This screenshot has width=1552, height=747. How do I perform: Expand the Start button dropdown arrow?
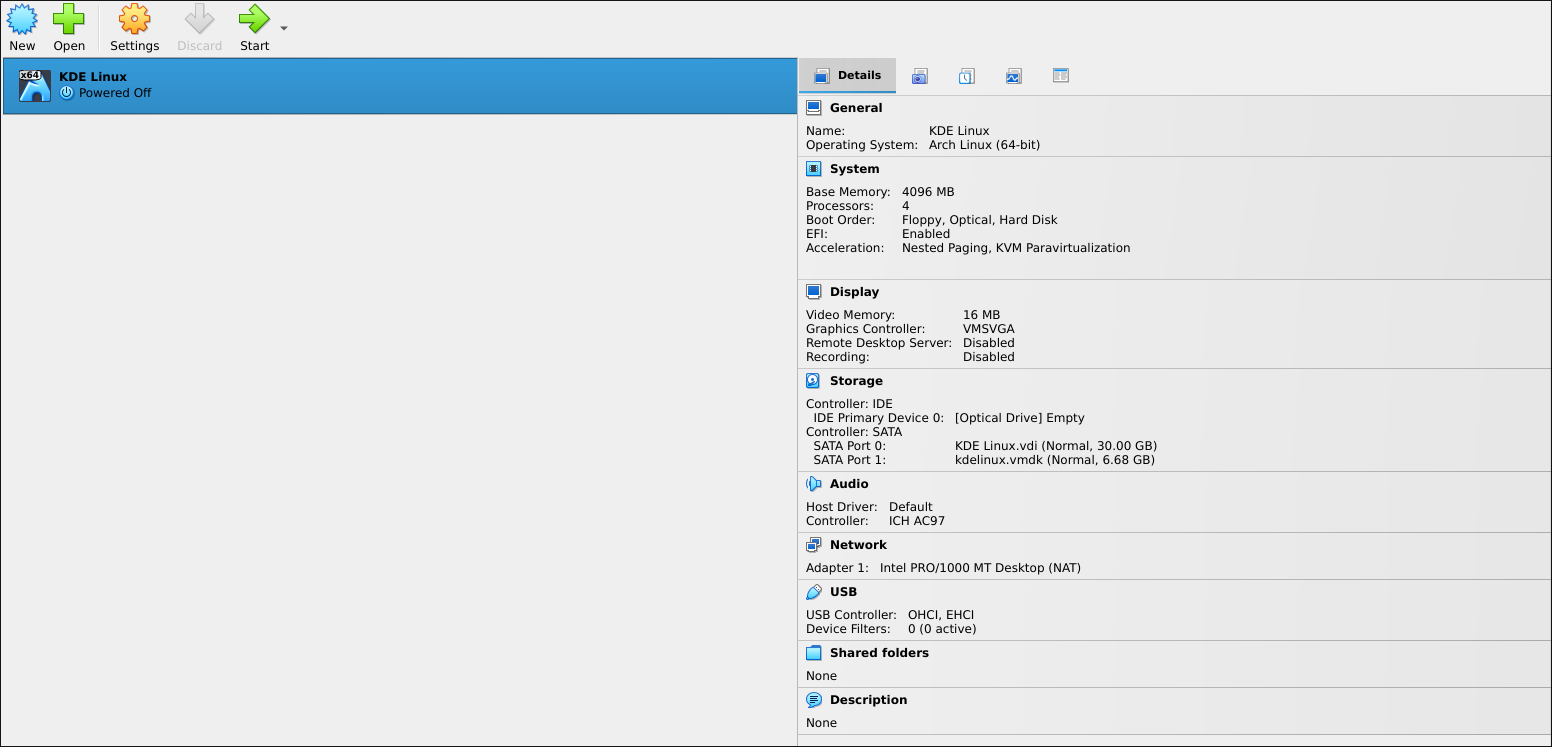(284, 28)
